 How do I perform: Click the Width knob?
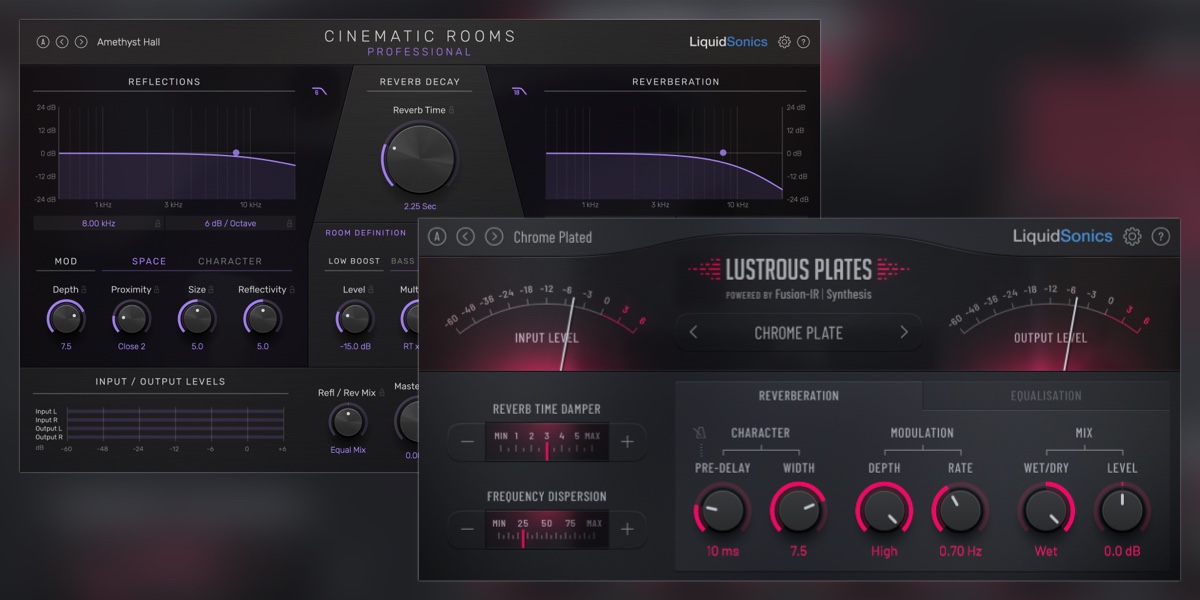pyautogui.click(x=798, y=511)
